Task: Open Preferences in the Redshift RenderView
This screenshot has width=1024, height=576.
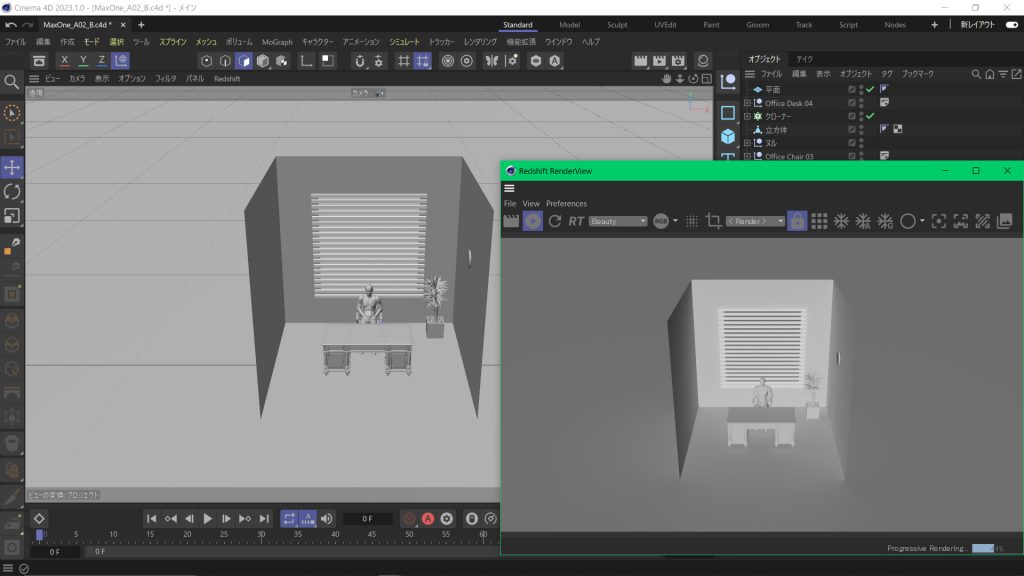Action: click(x=566, y=204)
